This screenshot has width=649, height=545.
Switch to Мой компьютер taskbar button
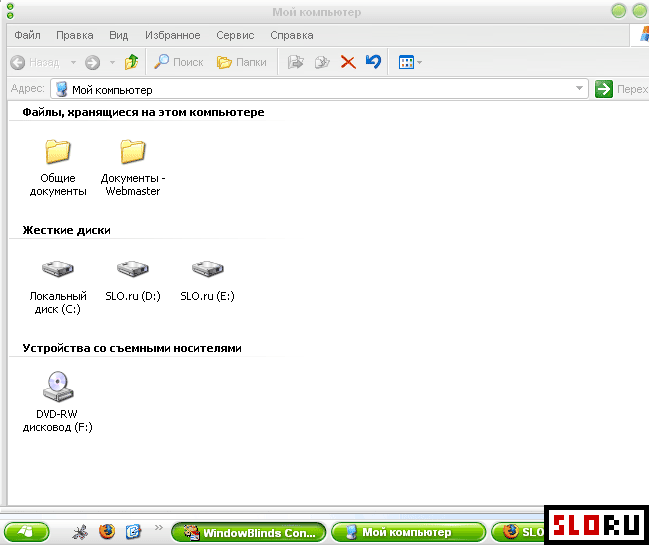coord(409,532)
